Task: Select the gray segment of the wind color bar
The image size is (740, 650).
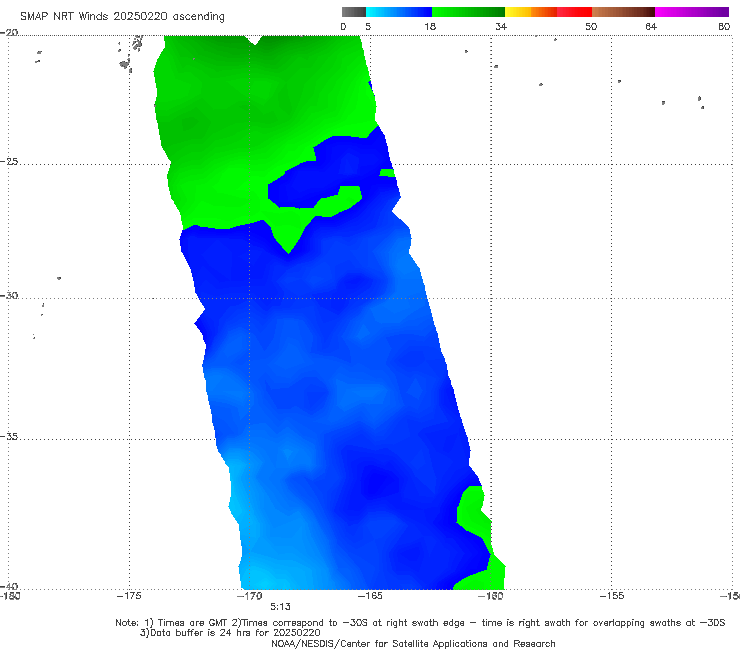Action: tap(354, 12)
